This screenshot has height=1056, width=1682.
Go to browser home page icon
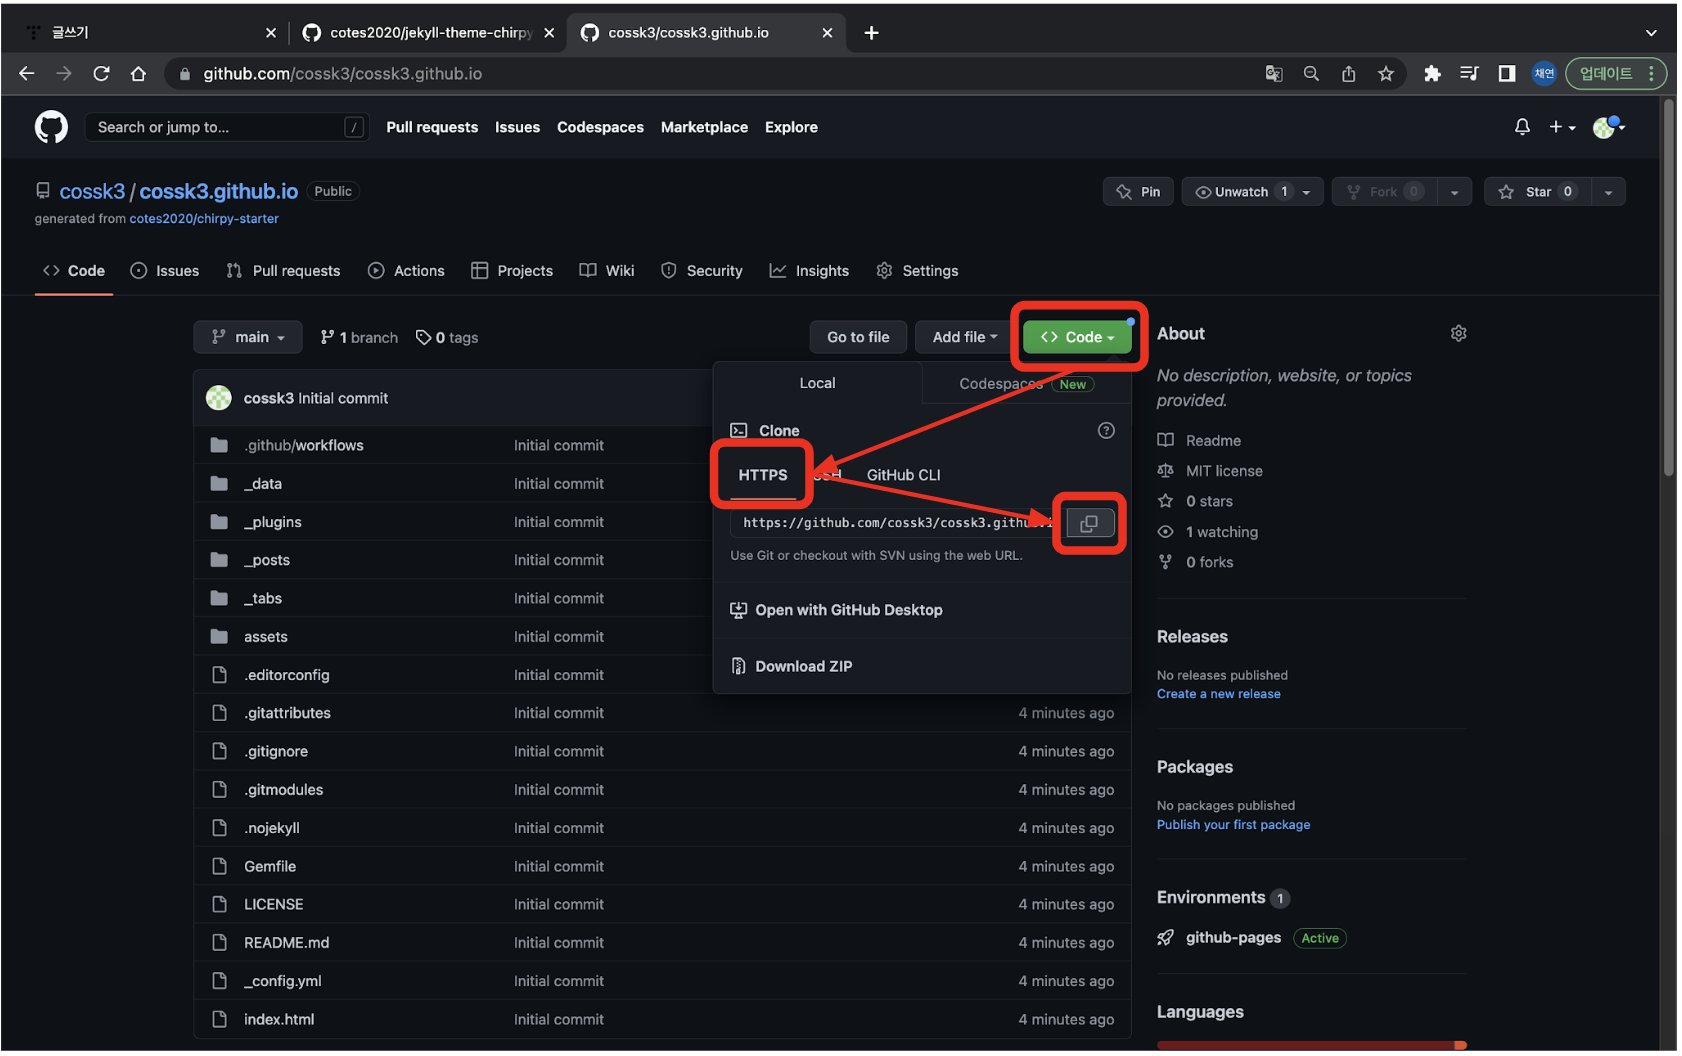click(138, 73)
